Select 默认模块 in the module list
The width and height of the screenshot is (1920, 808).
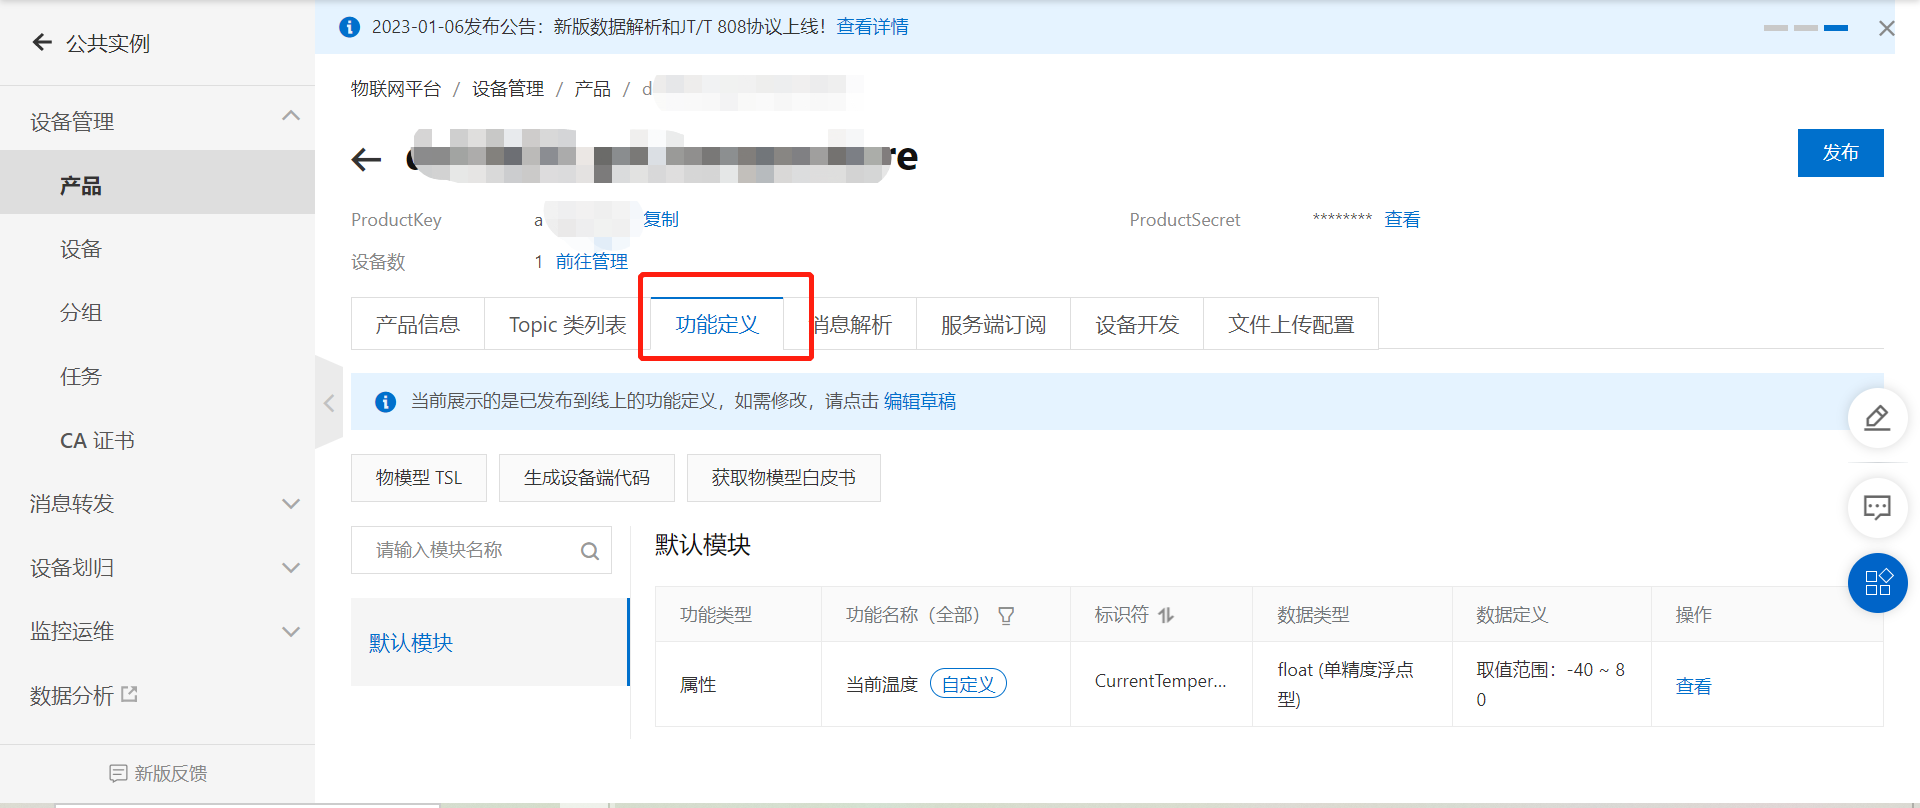pos(489,642)
